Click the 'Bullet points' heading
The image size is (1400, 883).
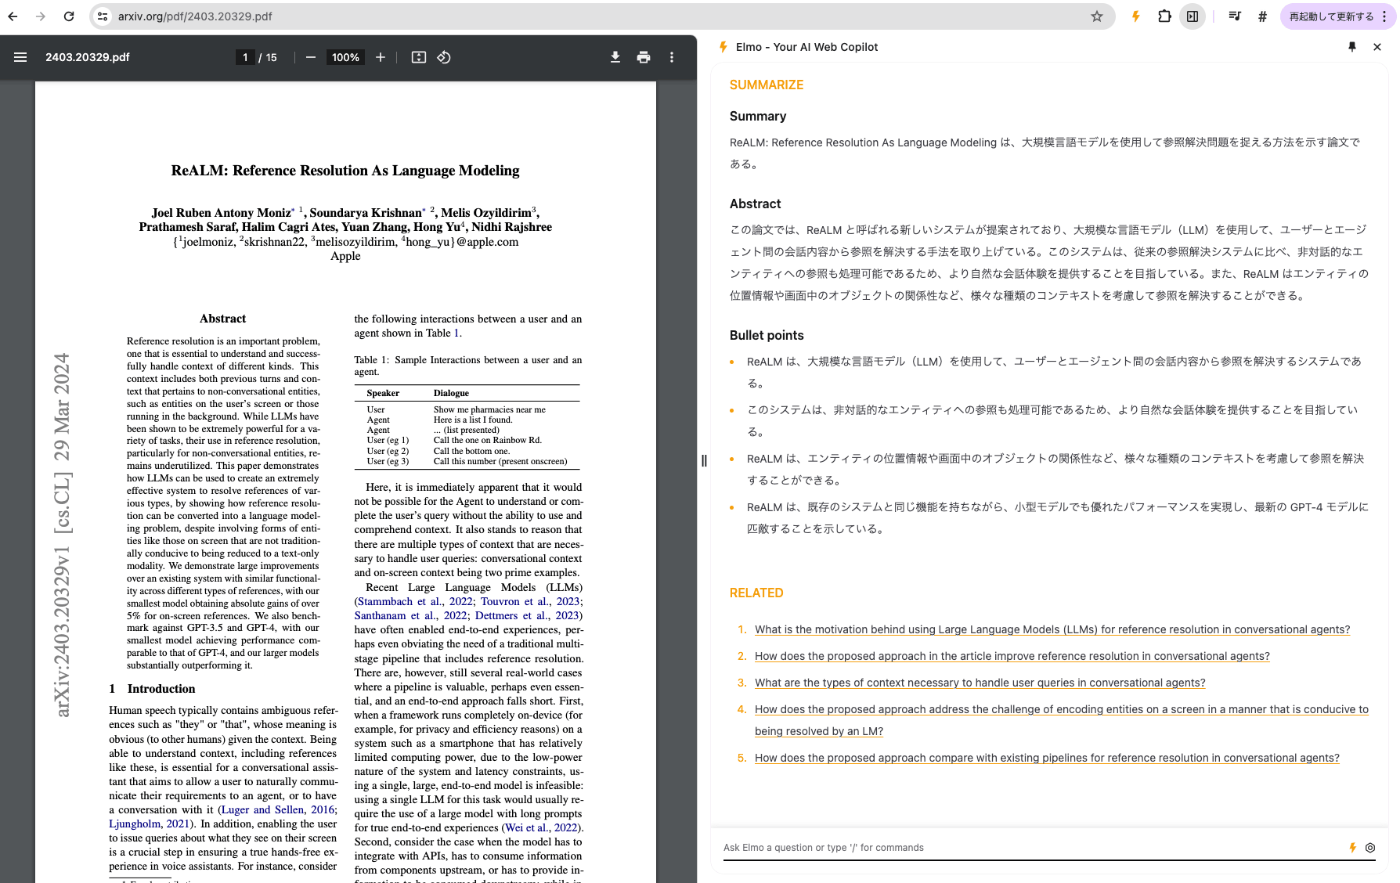click(x=766, y=335)
